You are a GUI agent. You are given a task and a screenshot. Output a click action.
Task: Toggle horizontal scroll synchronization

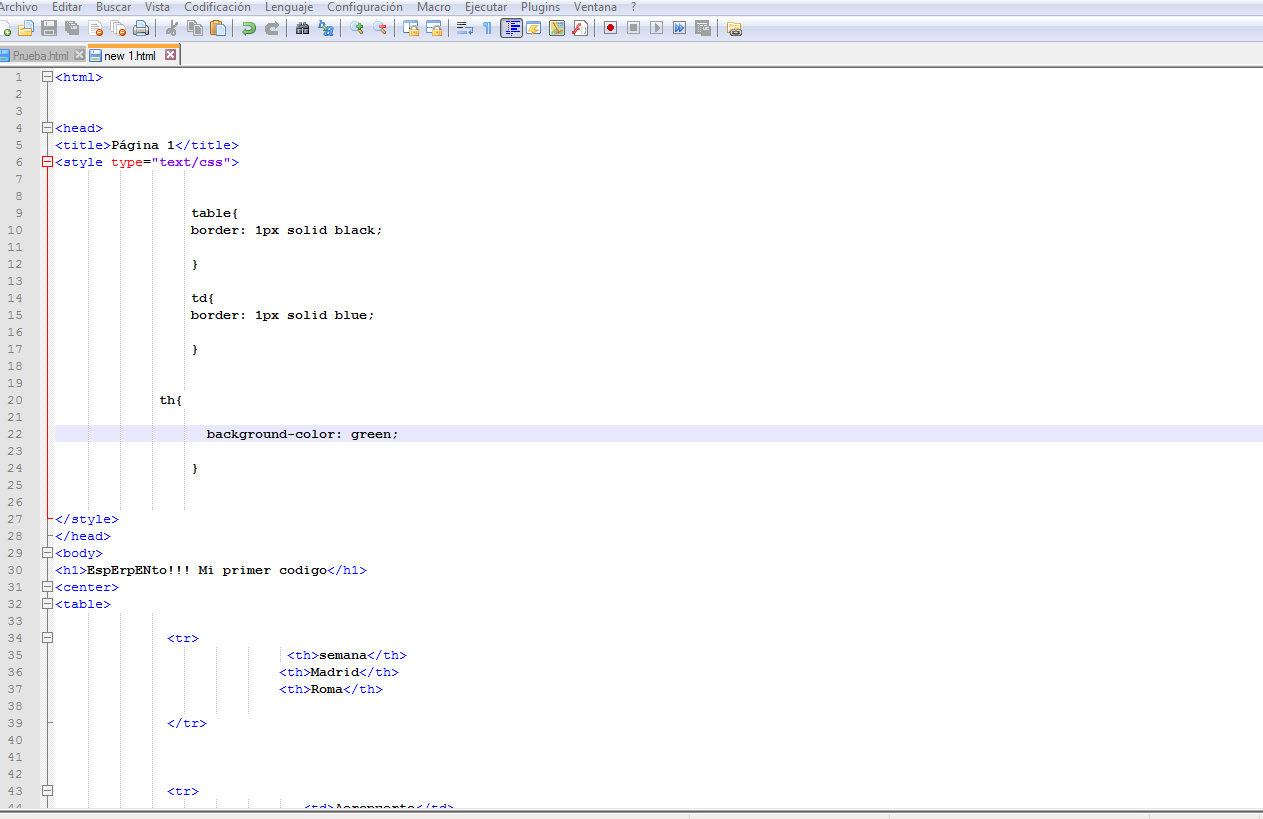pyautogui.click(x=433, y=28)
